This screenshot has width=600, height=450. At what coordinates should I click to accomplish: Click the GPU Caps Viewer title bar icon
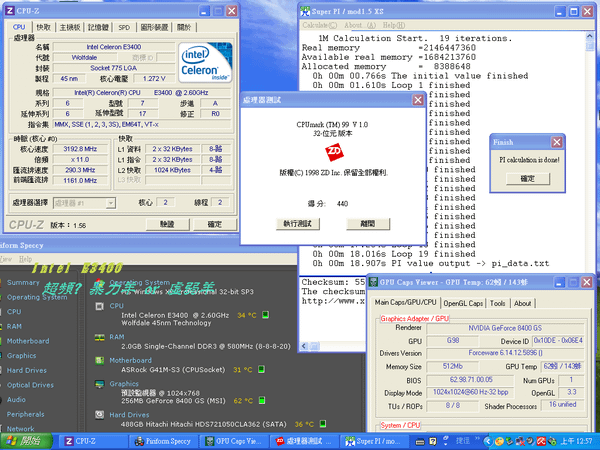pyautogui.click(x=373, y=282)
